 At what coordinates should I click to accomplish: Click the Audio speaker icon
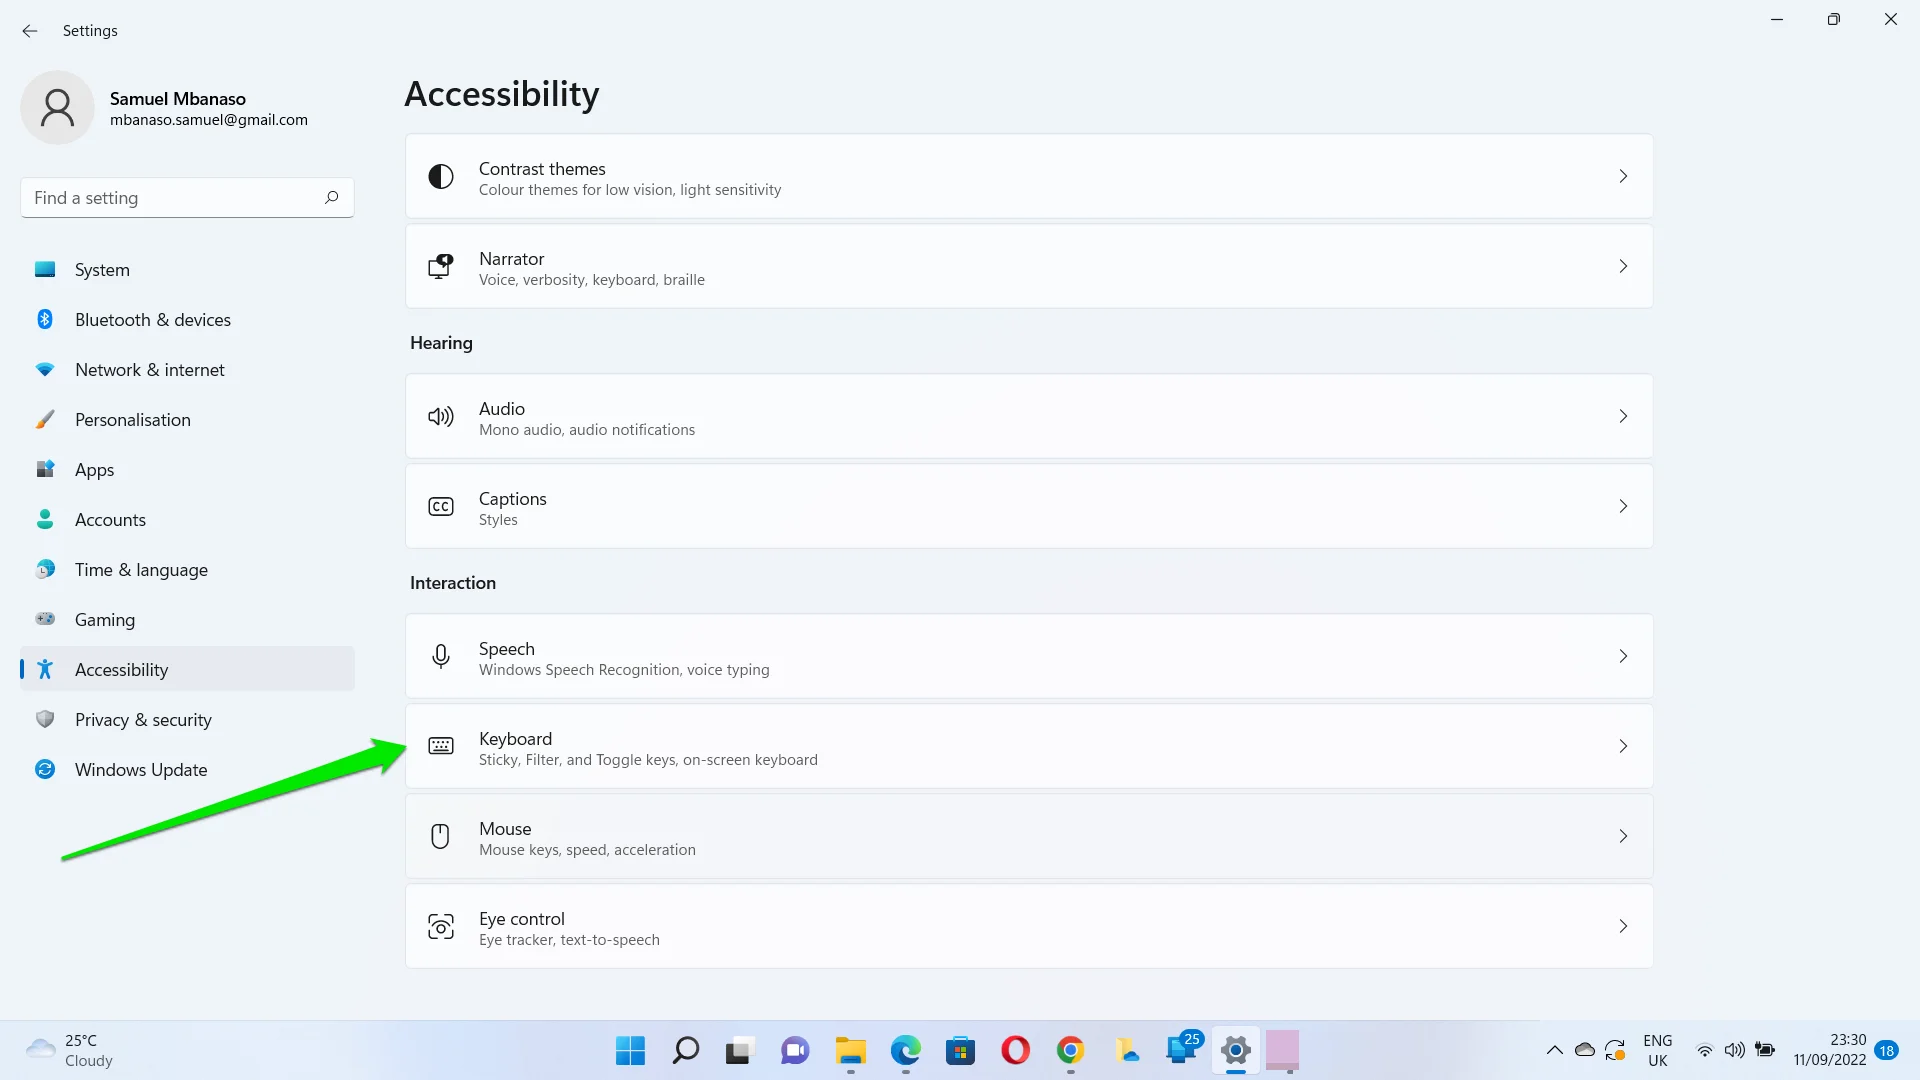pyautogui.click(x=441, y=417)
